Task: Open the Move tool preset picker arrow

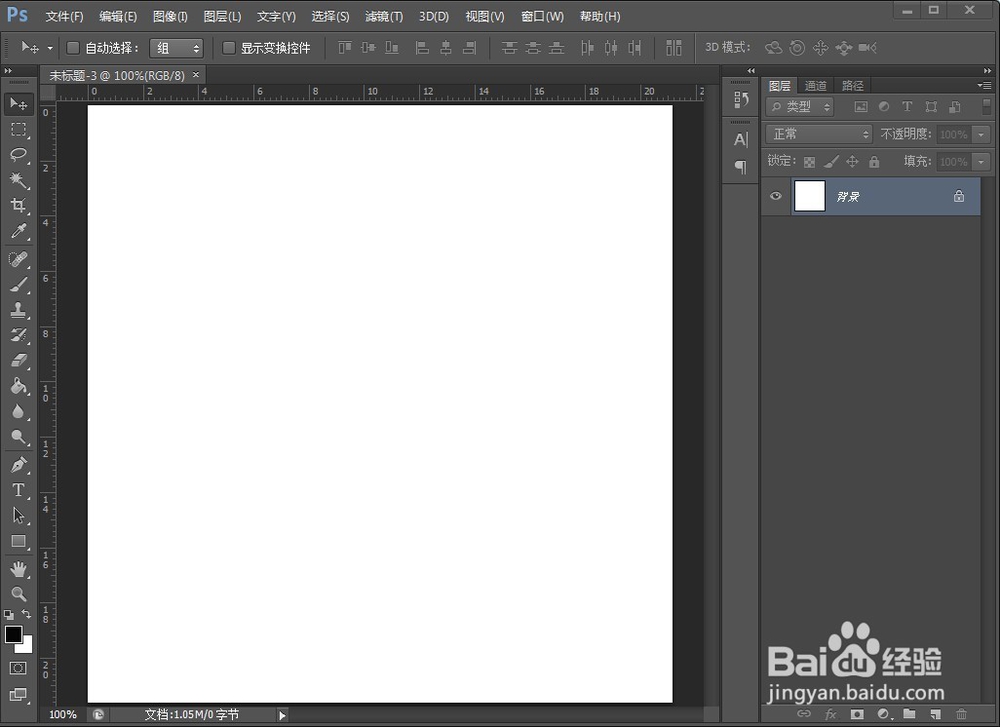Action: [x=50, y=48]
